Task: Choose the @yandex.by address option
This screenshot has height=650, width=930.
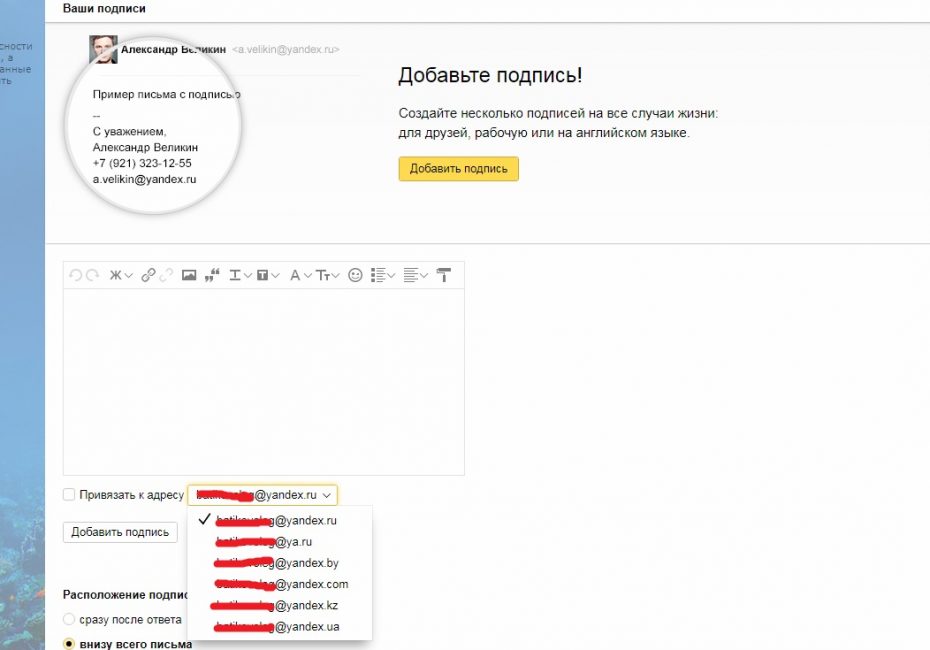Action: [x=280, y=563]
